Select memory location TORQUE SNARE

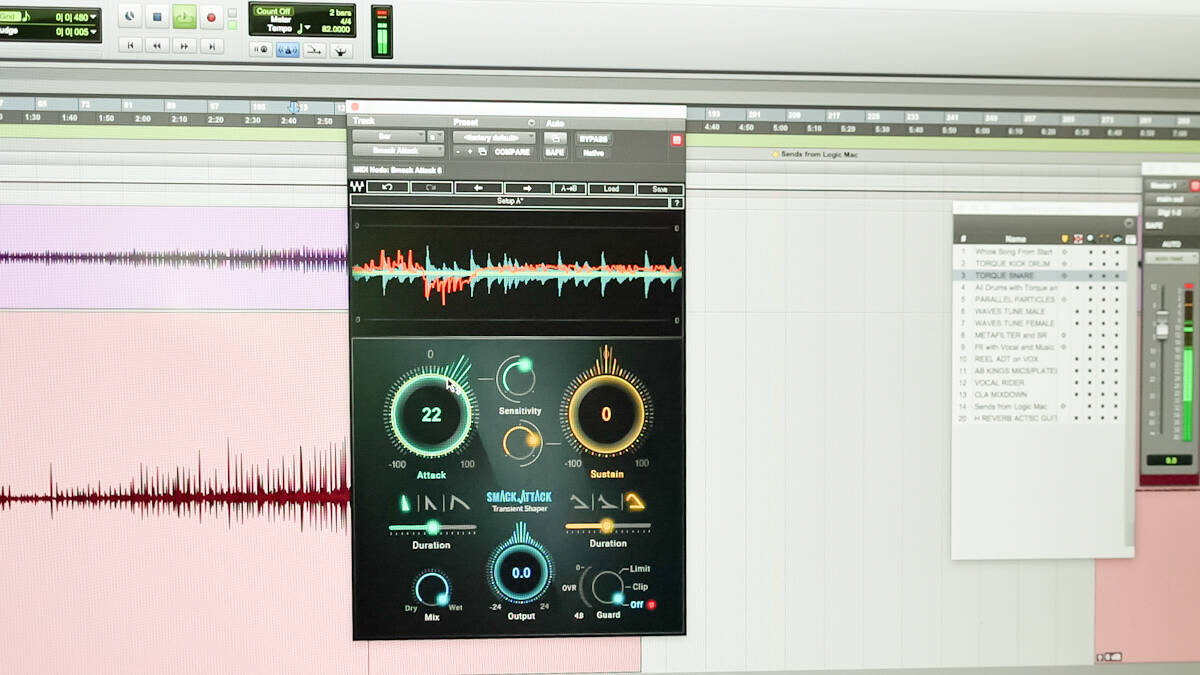[x=1004, y=275]
